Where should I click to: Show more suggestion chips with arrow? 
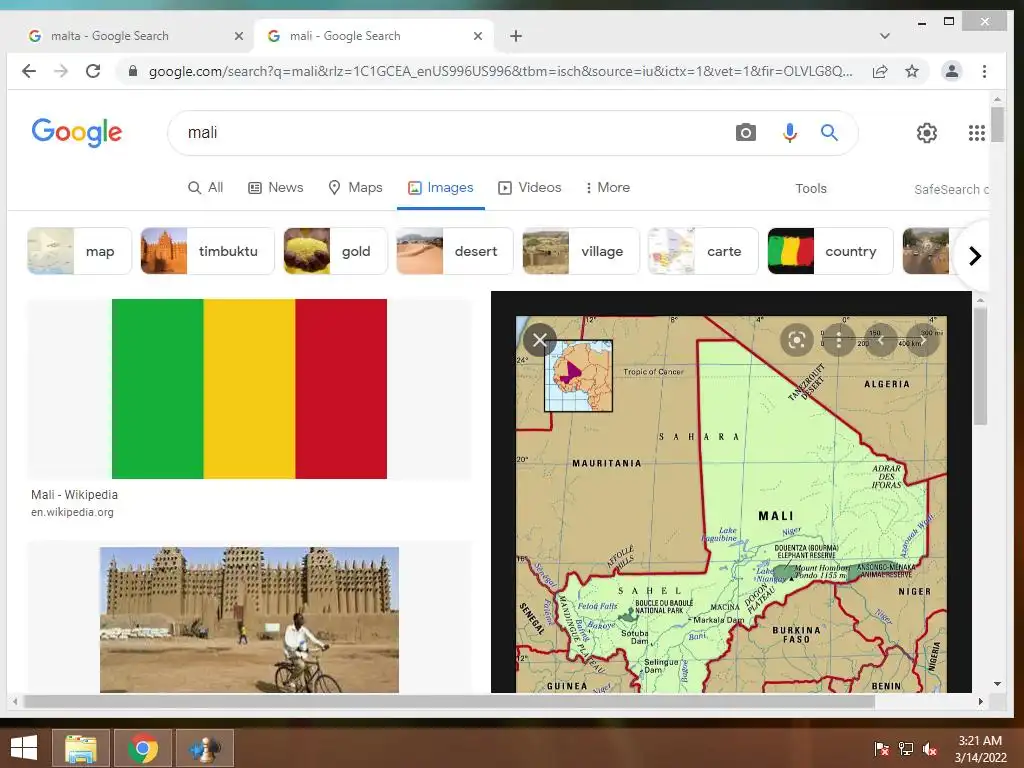click(x=974, y=255)
